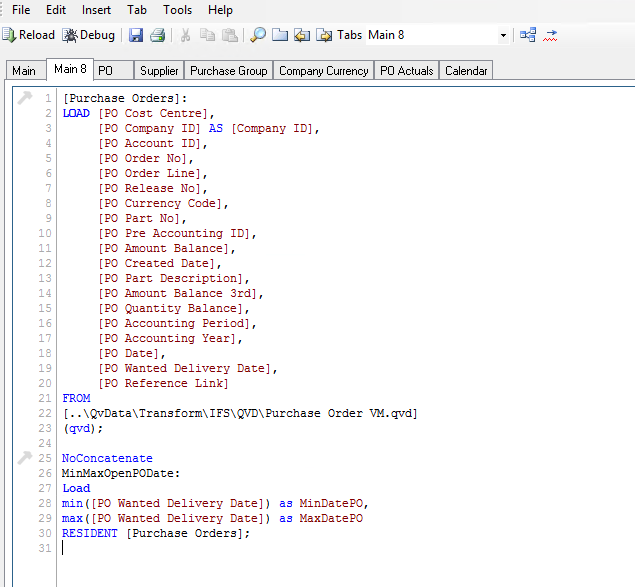635x587 pixels.
Task: Click the wrench marker at line 25
Action: (24, 458)
